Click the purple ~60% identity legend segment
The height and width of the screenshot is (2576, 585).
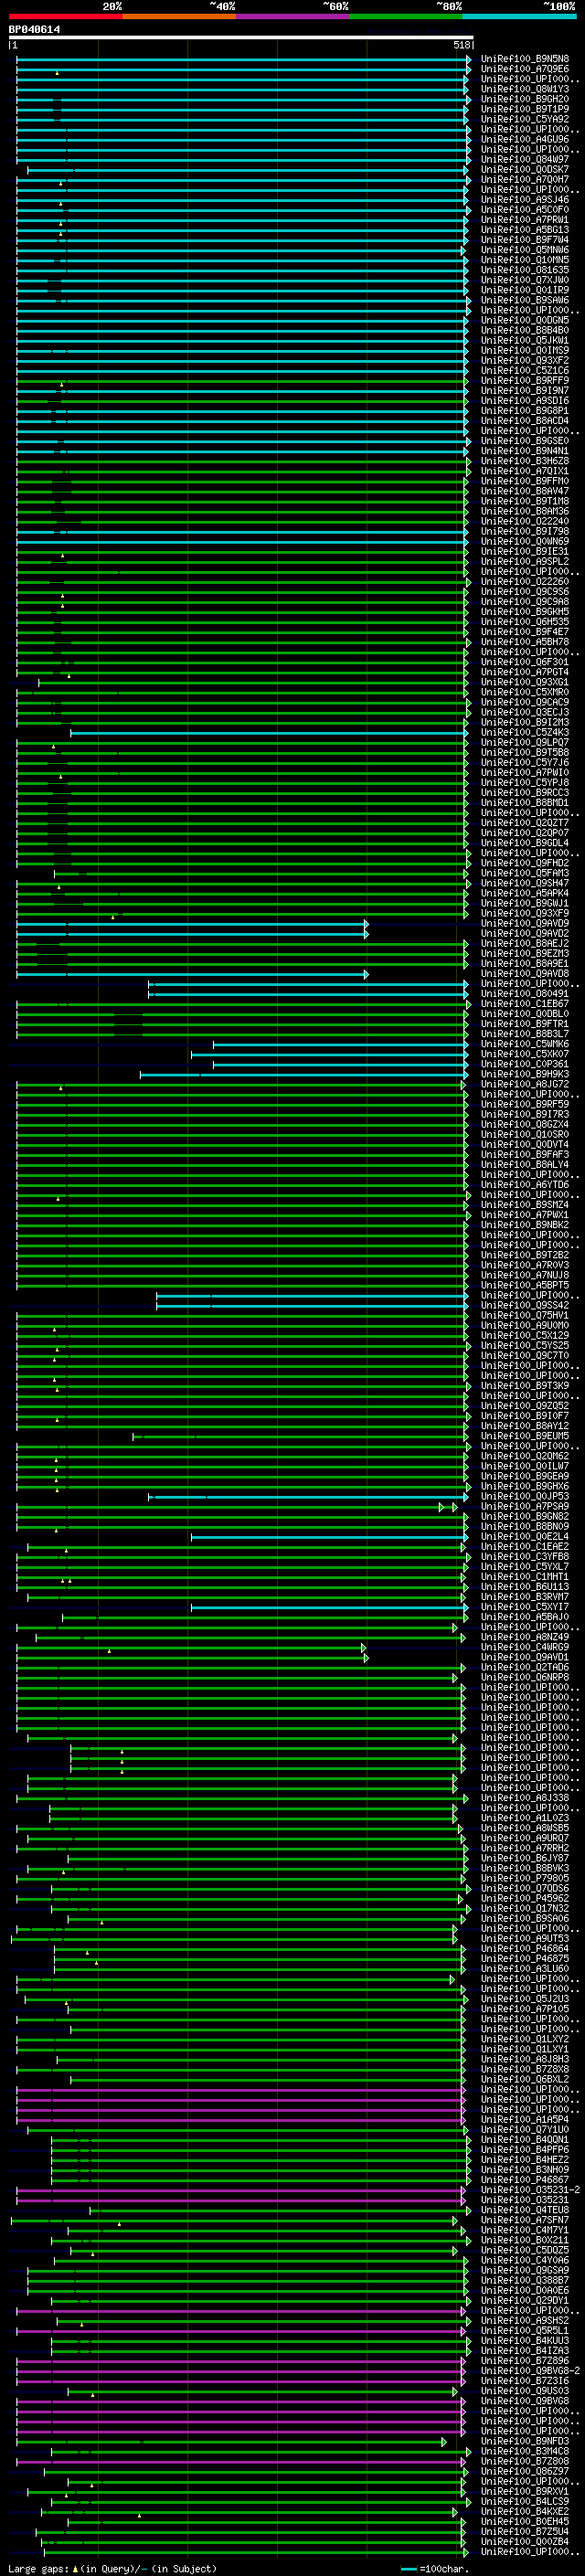click(293, 16)
